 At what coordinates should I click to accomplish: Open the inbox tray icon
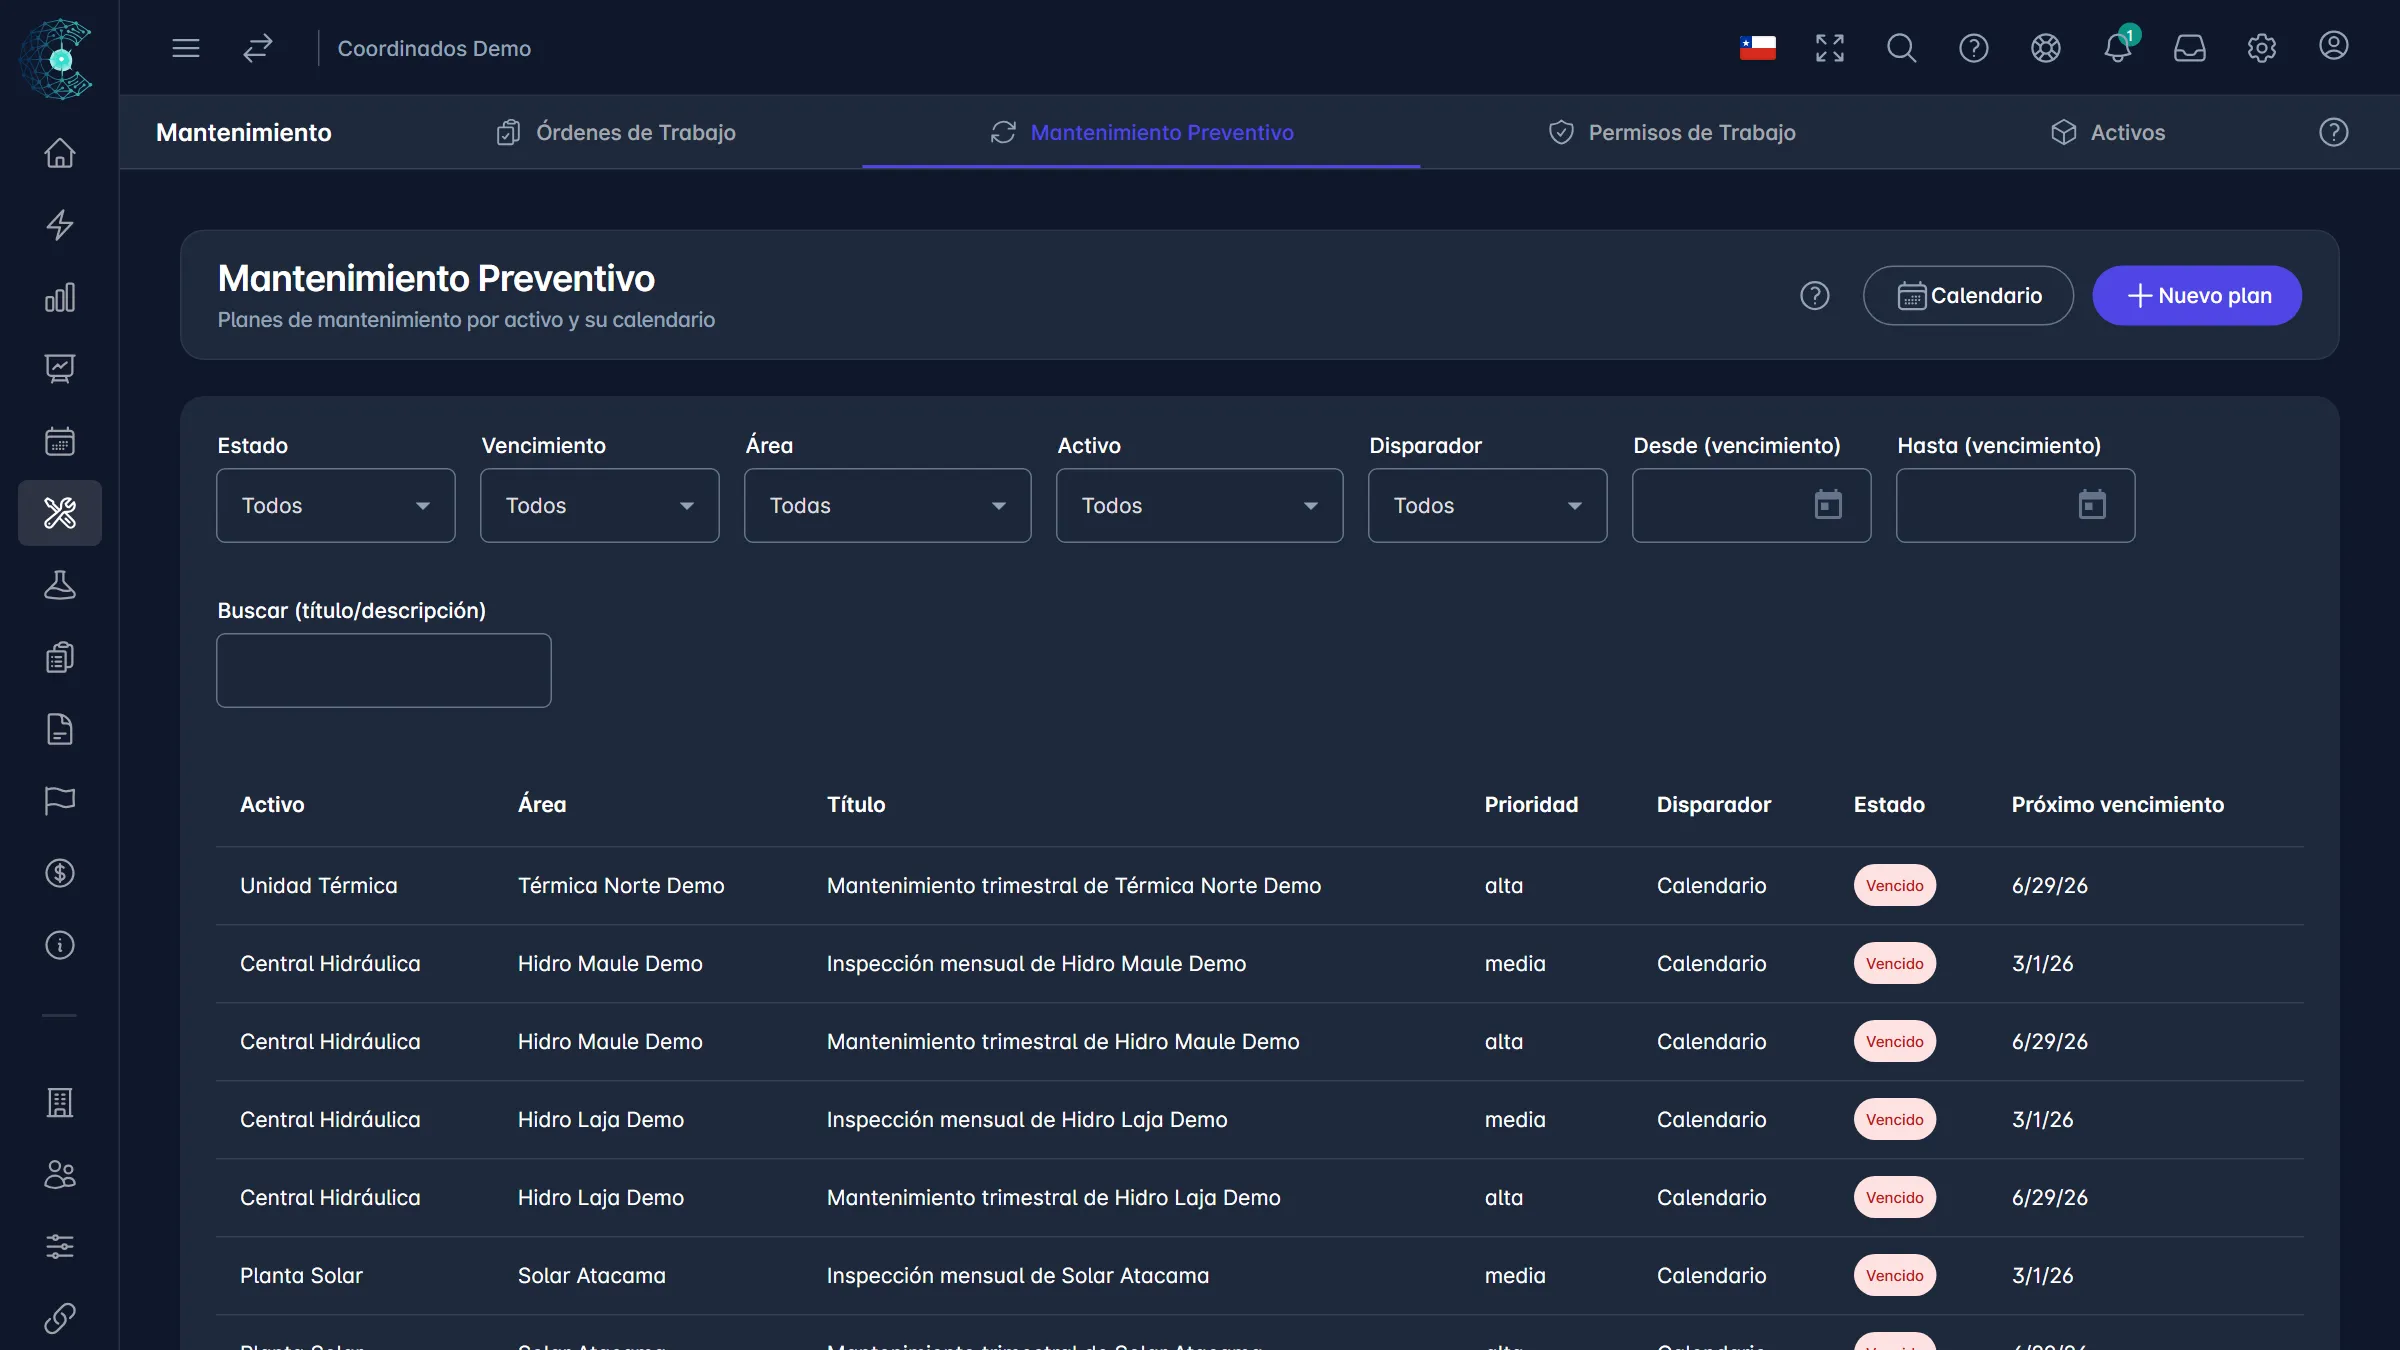(x=2189, y=48)
